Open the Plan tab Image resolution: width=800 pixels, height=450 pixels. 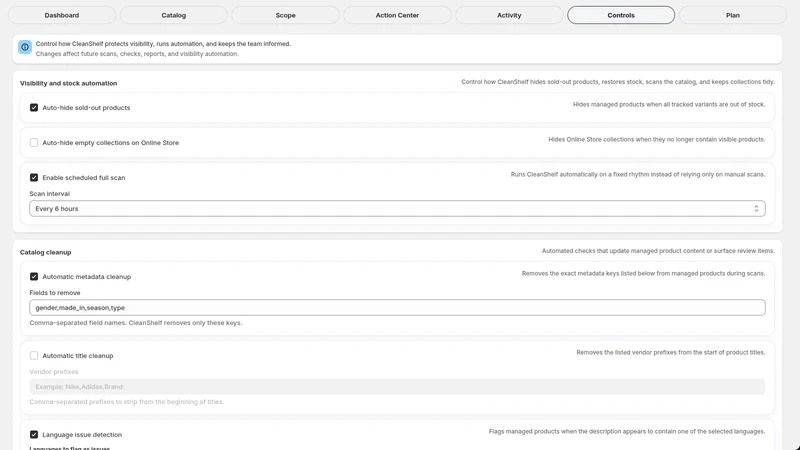pyautogui.click(x=733, y=15)
